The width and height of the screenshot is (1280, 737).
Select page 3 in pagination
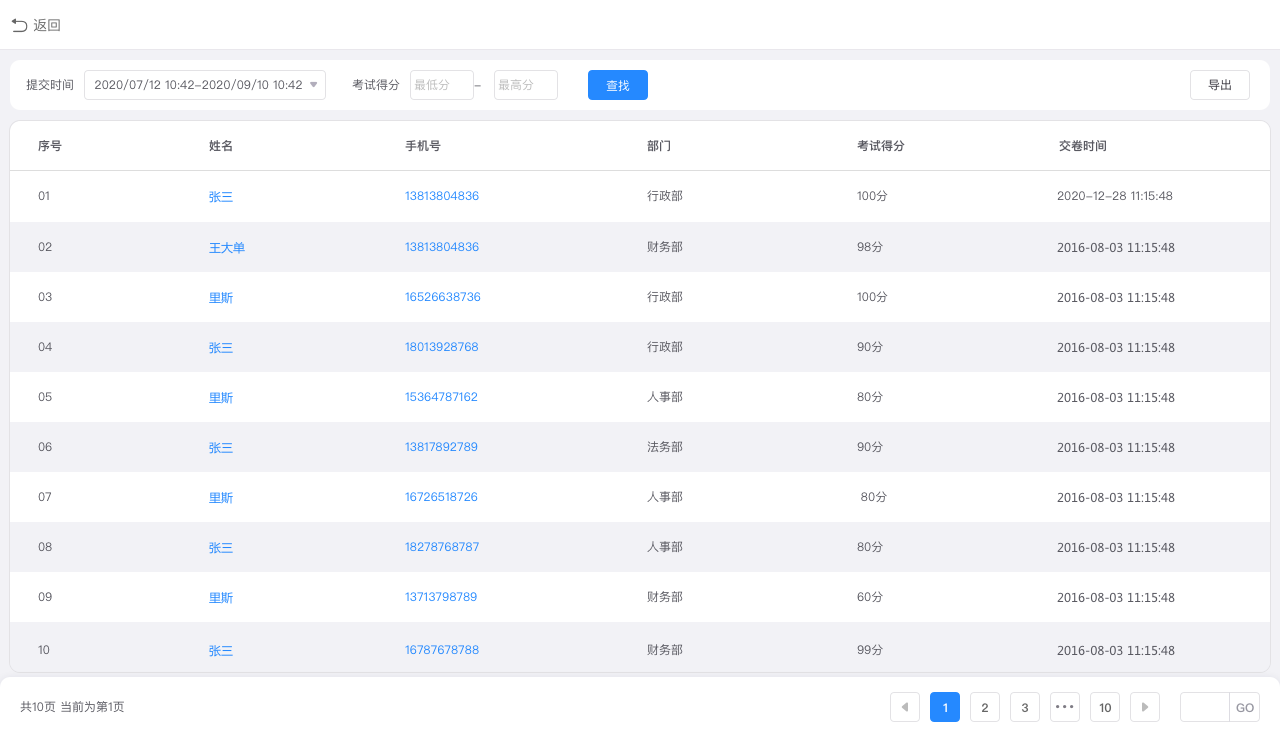click(x=1024, y=707)
